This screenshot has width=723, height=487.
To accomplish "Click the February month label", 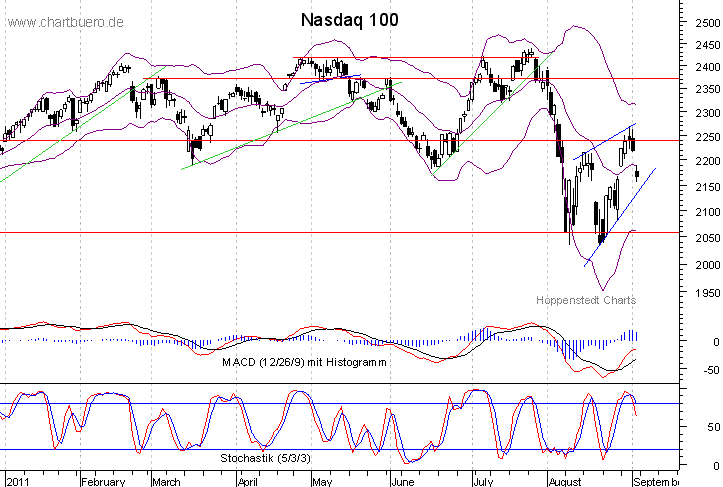I will [103, 482].
